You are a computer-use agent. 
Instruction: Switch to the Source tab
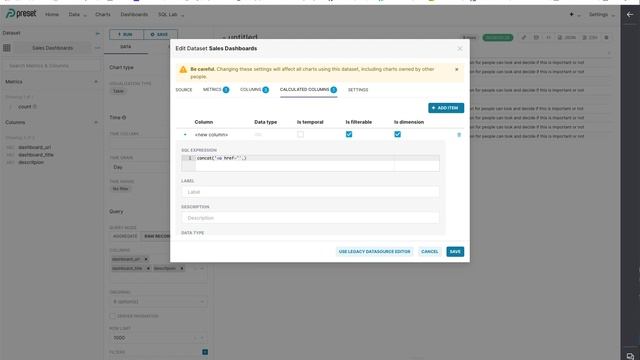click(184, 90)
